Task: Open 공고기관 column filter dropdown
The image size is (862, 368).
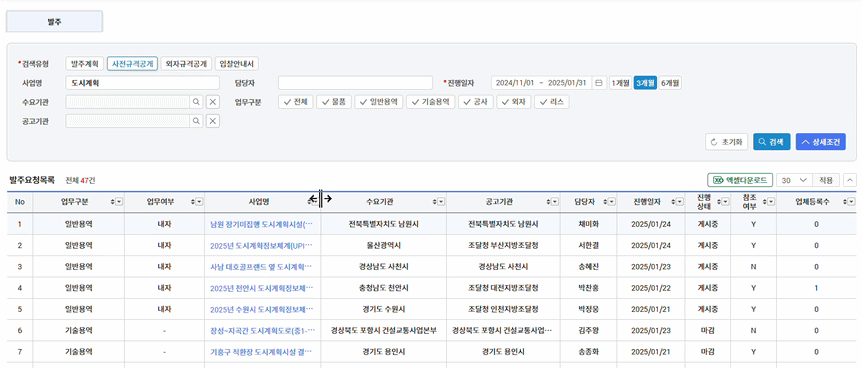Action: tap(555, 202)
